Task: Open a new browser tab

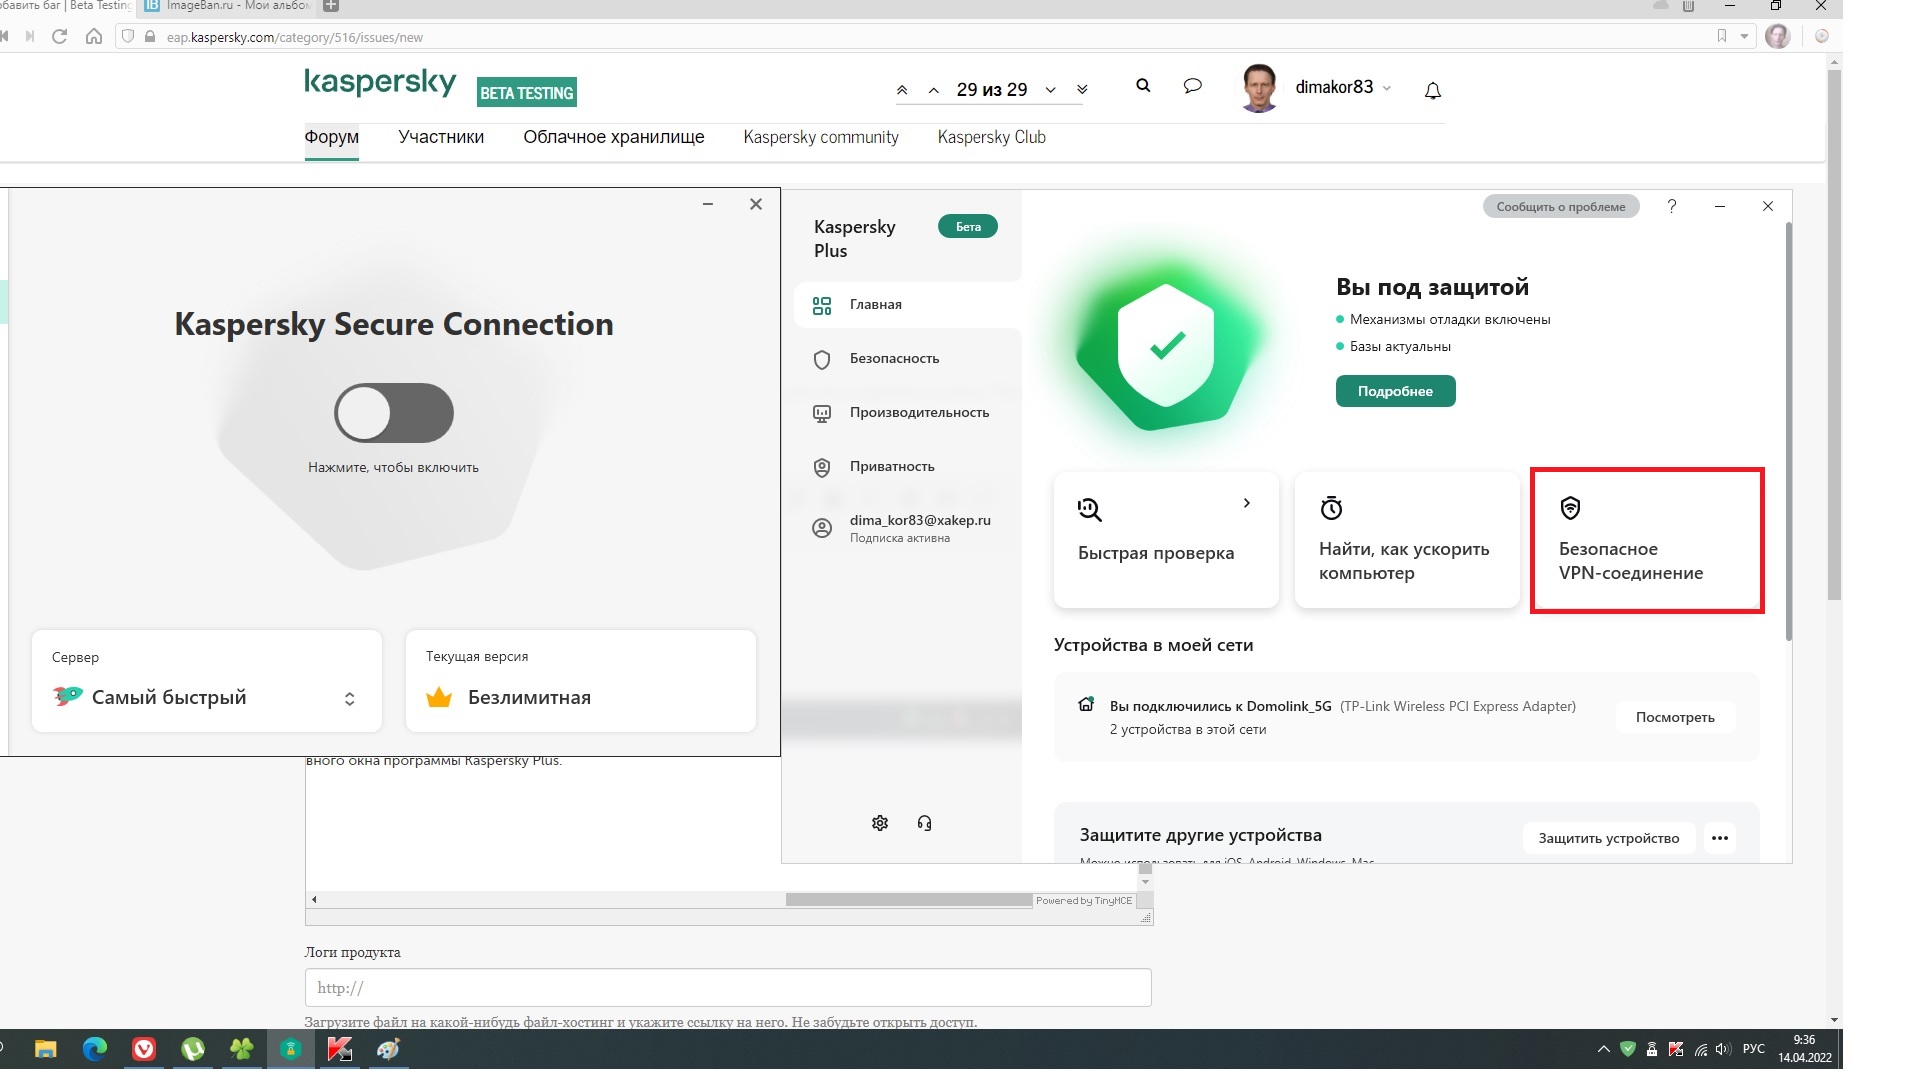Action: (x=331, y=6)
